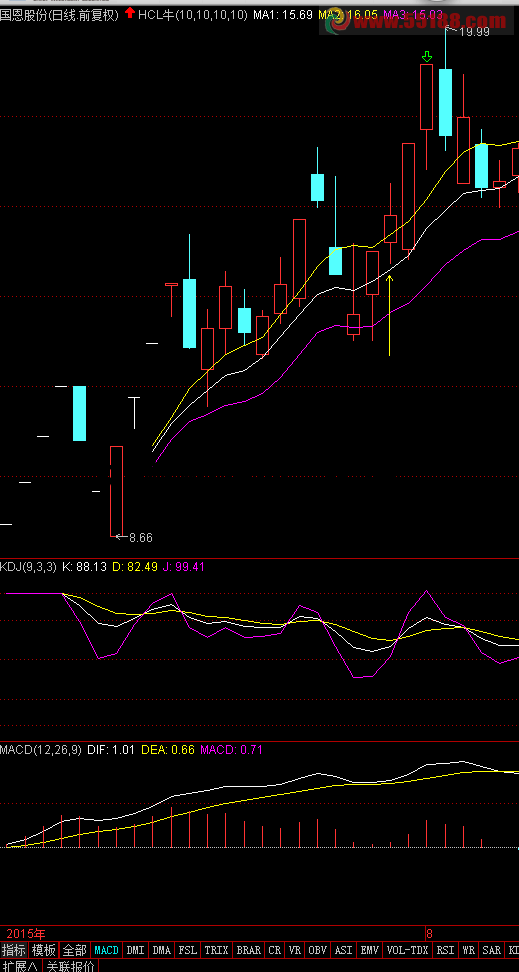Click the green down arrow sell signal
Image resolution: width=519 pixels, height=972 pixels.
pyautogui.click(x=427, y=57)
